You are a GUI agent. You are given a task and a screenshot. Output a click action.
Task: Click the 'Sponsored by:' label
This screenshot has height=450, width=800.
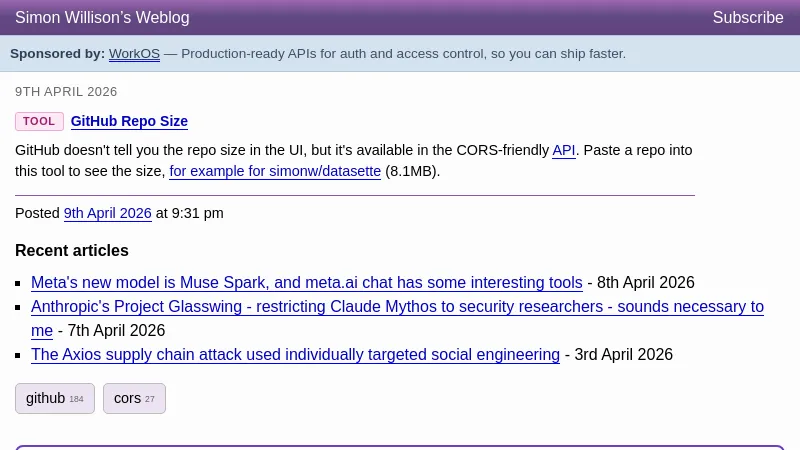coord(57,53)
